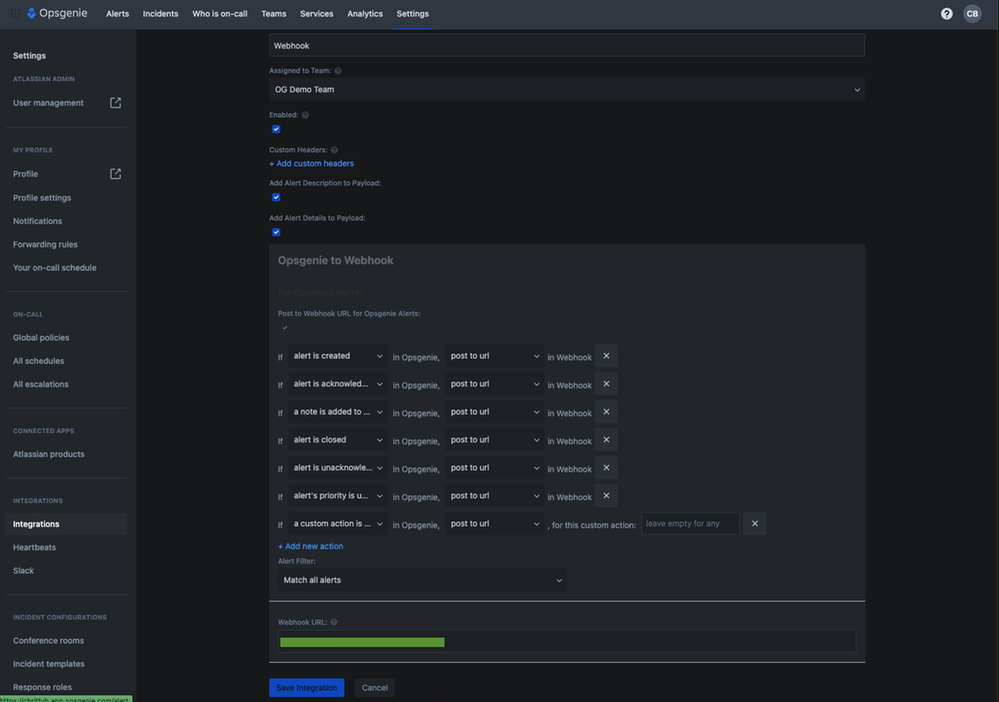999x702 pixels.
Task: Open the 'alert is unacknowledged' condition dropdown
Action: coord(338,468)
